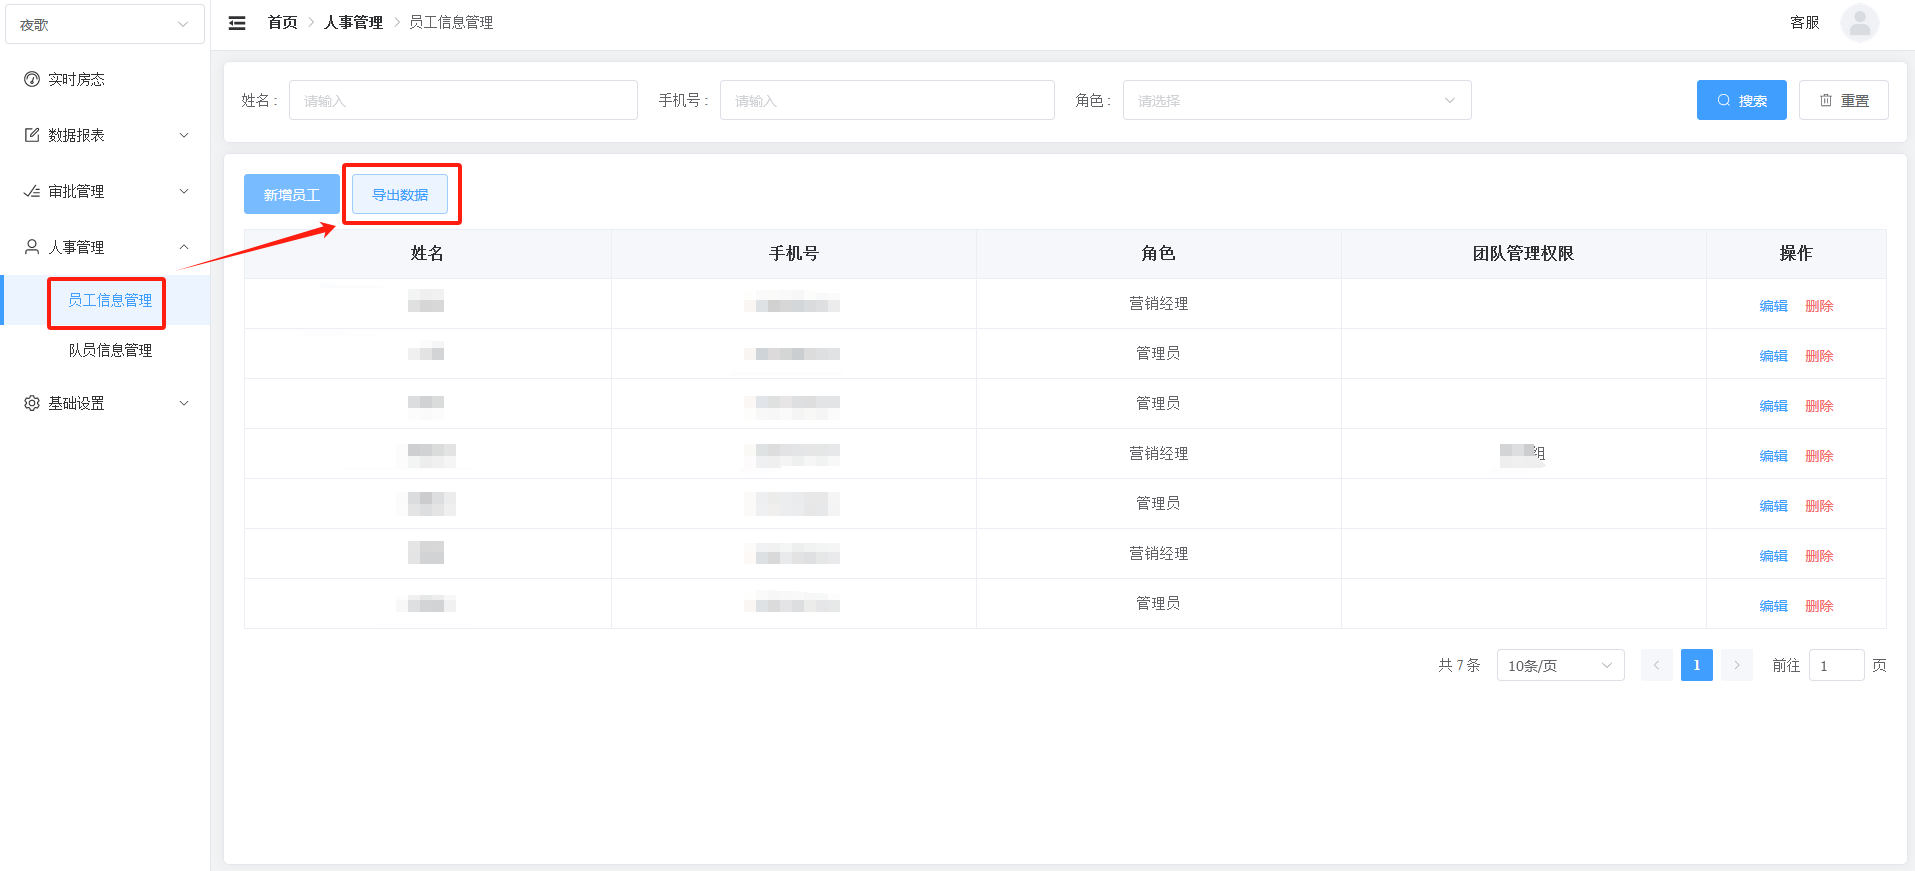Image resolution: width=1915 pixels, height=871 pixels.
Task: Open 客服 in the top bar
Action: 1804,22
